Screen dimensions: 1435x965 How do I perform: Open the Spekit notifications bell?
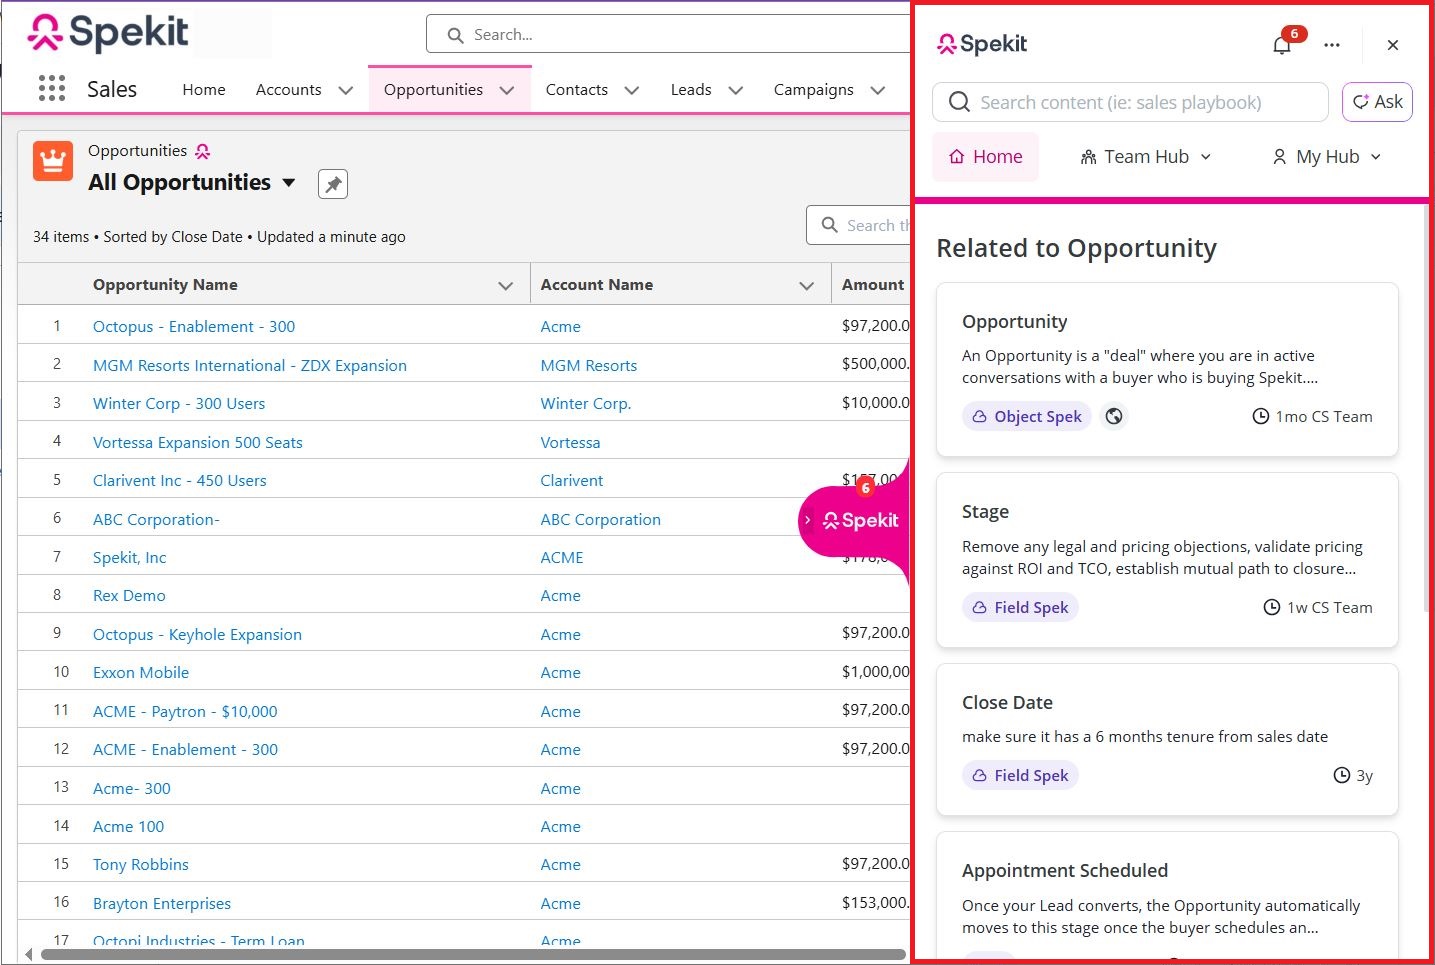point(1282,45)
